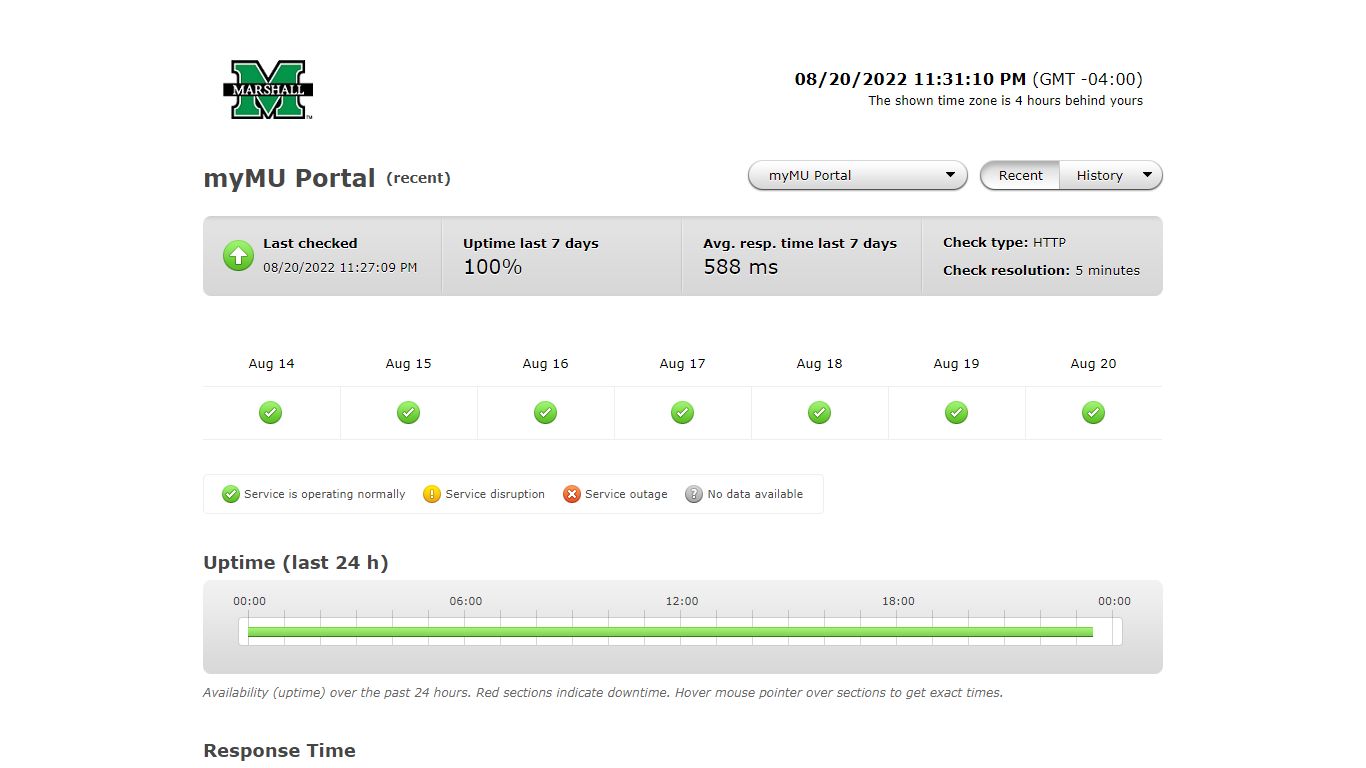
Task: Click the Aug 14 green check icon
Action: (271, 412)
